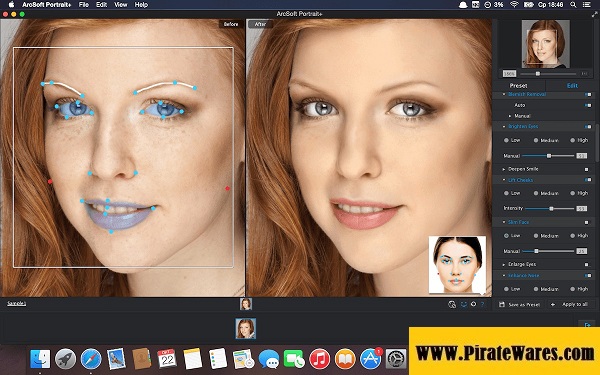This screenshot has width=600, height=375.
Task: Collapse the Slim Face section arrow
Action: 504,222
